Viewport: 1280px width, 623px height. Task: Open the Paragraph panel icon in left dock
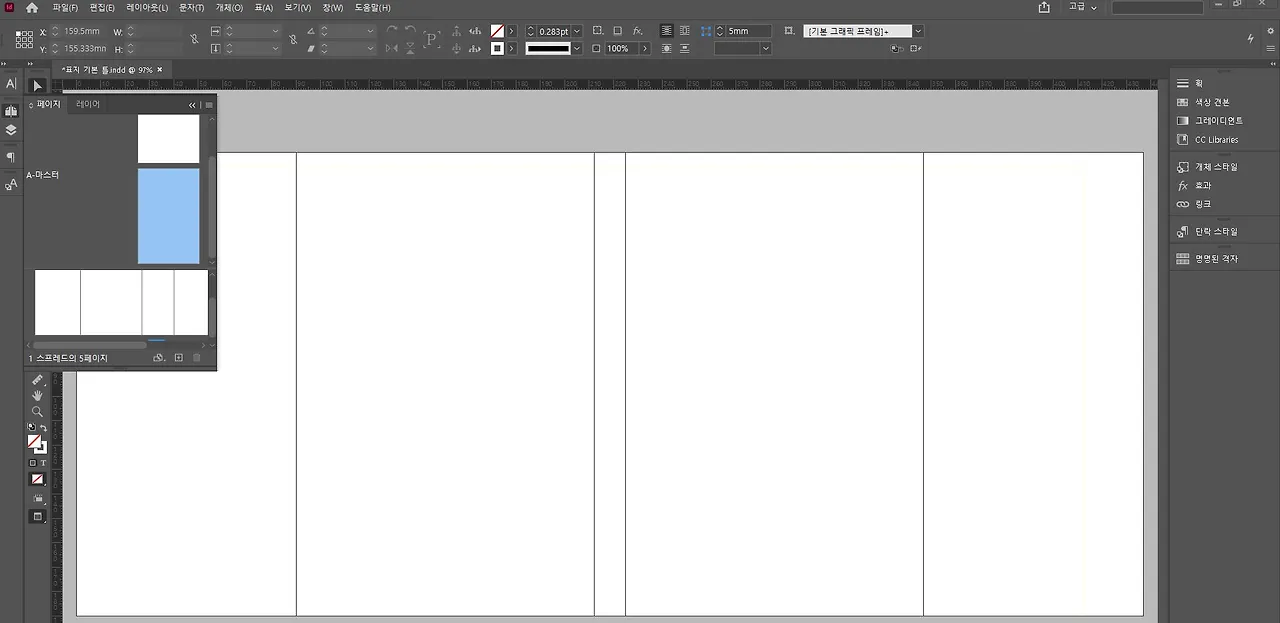click(x=11, y=157)
